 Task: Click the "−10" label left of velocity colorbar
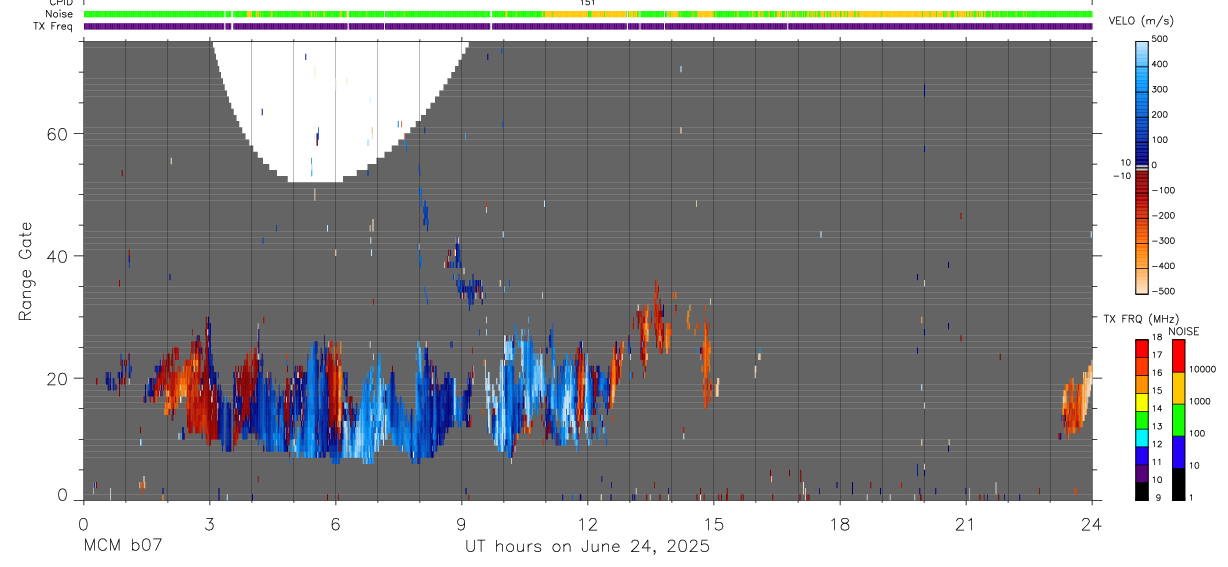[x=1123, y=176]
